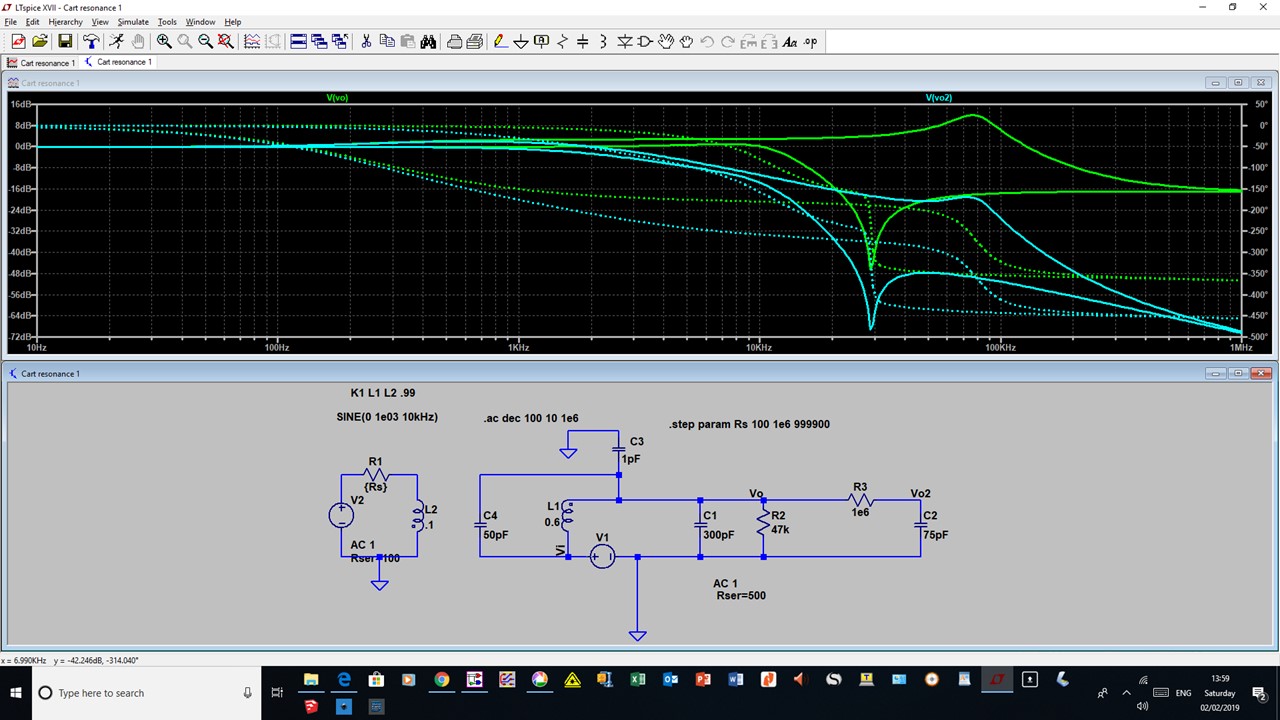Click the V1 voltage source symbol
Image resolution: width=1280 pixels, height=720 pixels.
click(x=602, y=557)
